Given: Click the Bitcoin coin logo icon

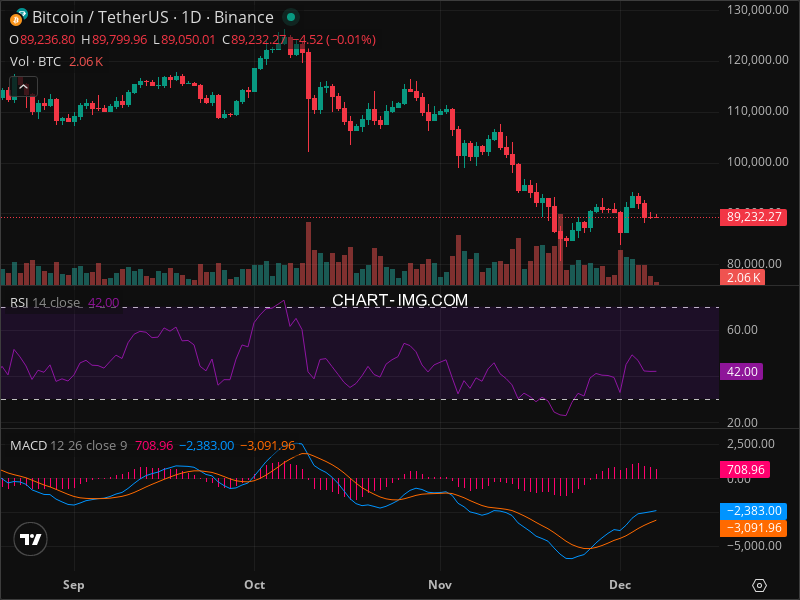Looking at the screenshot, I should coord(17,17).
